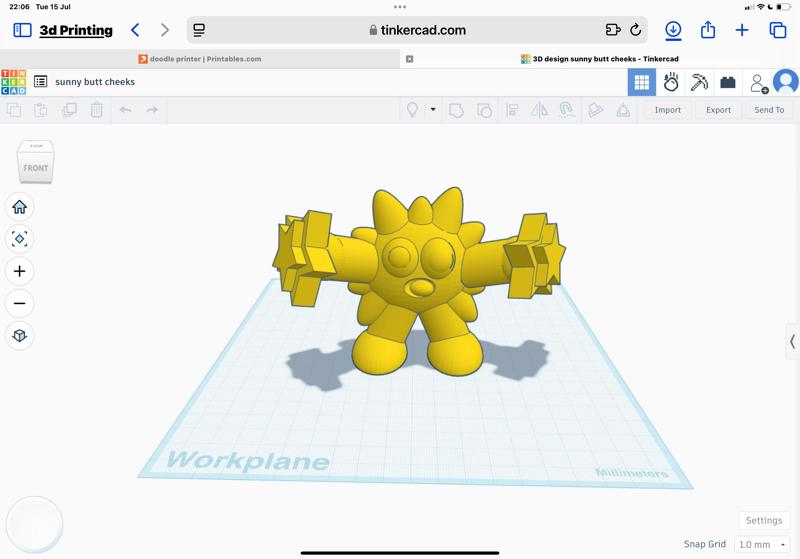
Task: Reset to home view
Action: pyautogui.click(x=19, y=207)
